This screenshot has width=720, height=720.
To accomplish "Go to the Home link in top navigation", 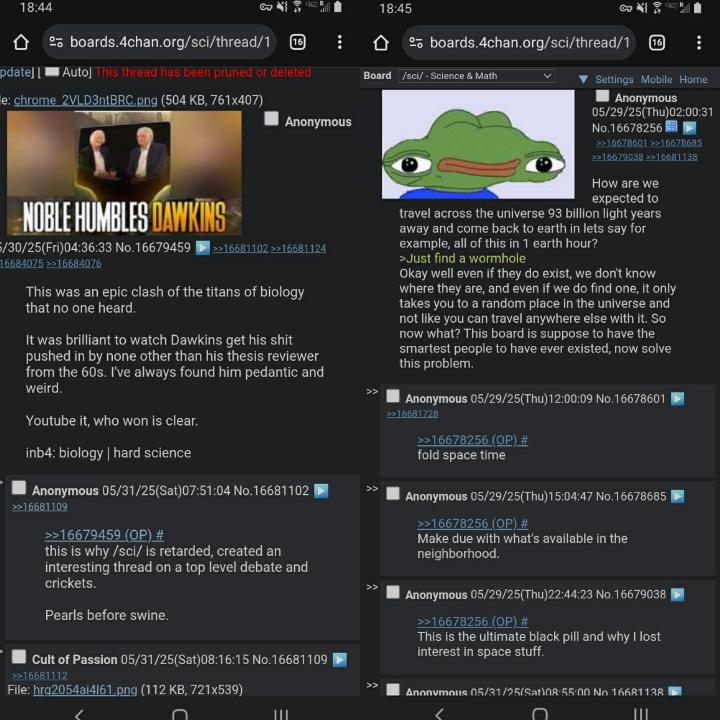I will pyautogui.click(x=693, y=79).
